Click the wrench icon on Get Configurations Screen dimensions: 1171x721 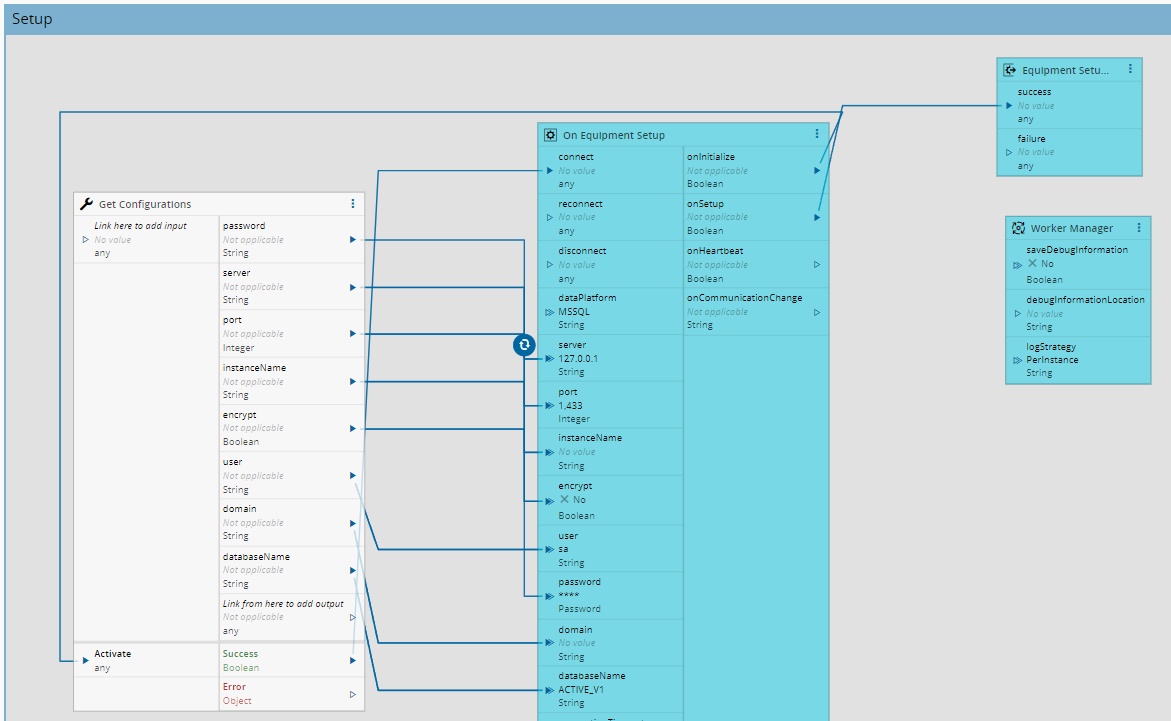click(86, 204)
